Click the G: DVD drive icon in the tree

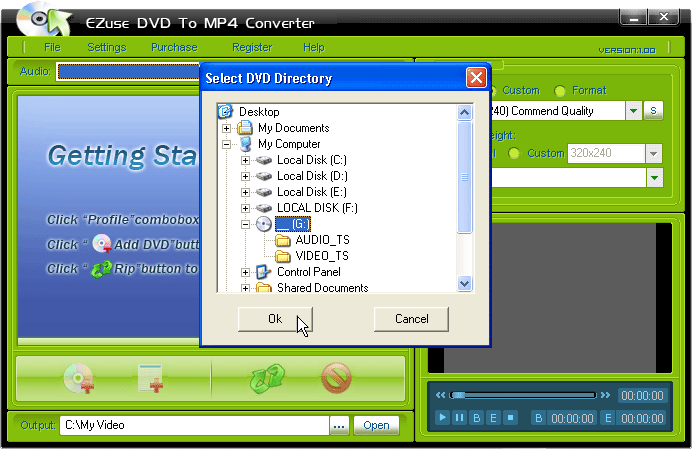[263, 224]
